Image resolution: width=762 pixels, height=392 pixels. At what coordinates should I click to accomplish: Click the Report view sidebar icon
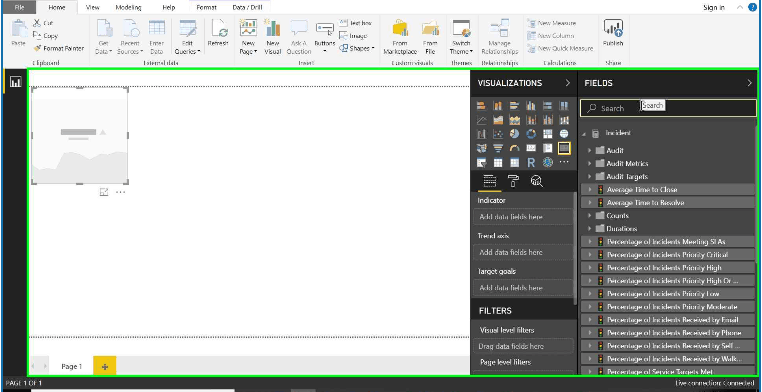coord(16,82)
